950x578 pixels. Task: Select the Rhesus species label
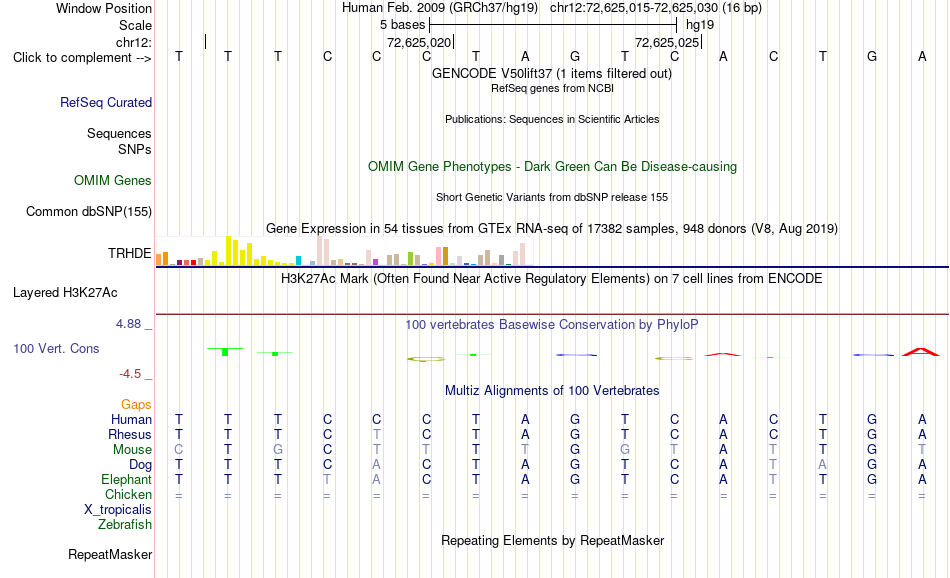pyautogui.click(x=130, y=434)
